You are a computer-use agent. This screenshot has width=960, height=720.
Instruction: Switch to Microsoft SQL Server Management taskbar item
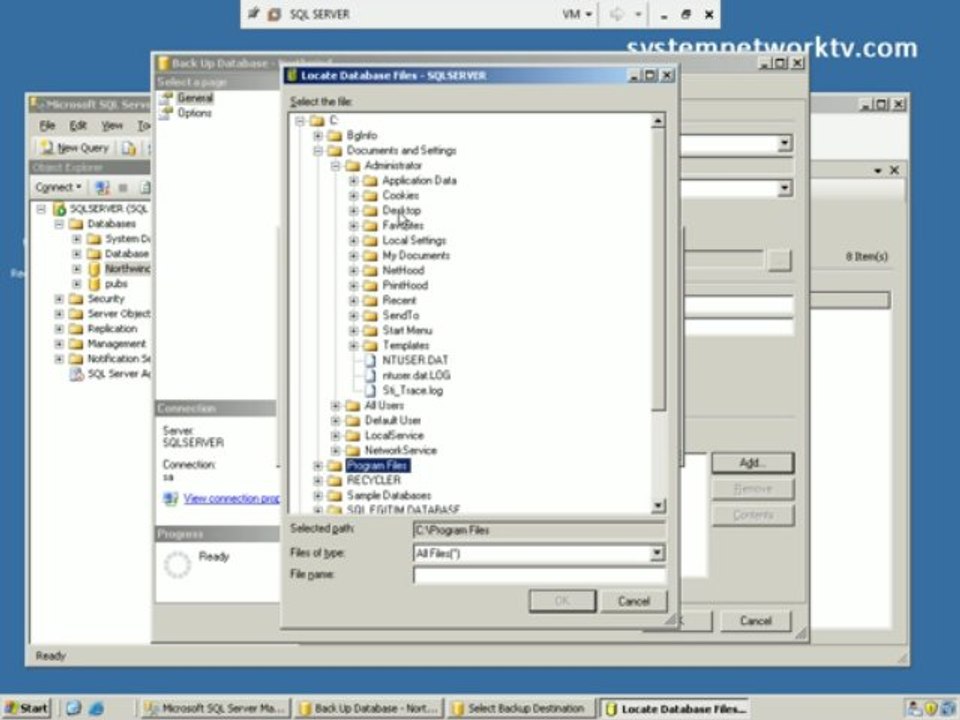pos(214,708)
